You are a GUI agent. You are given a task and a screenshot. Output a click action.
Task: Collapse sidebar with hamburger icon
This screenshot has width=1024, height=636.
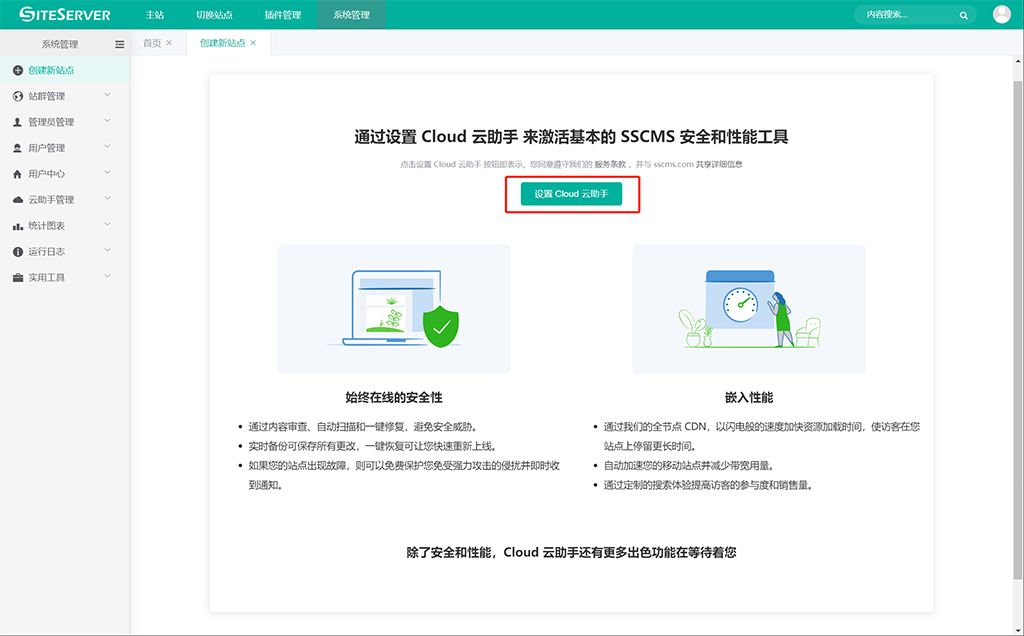tap(120, 44)
